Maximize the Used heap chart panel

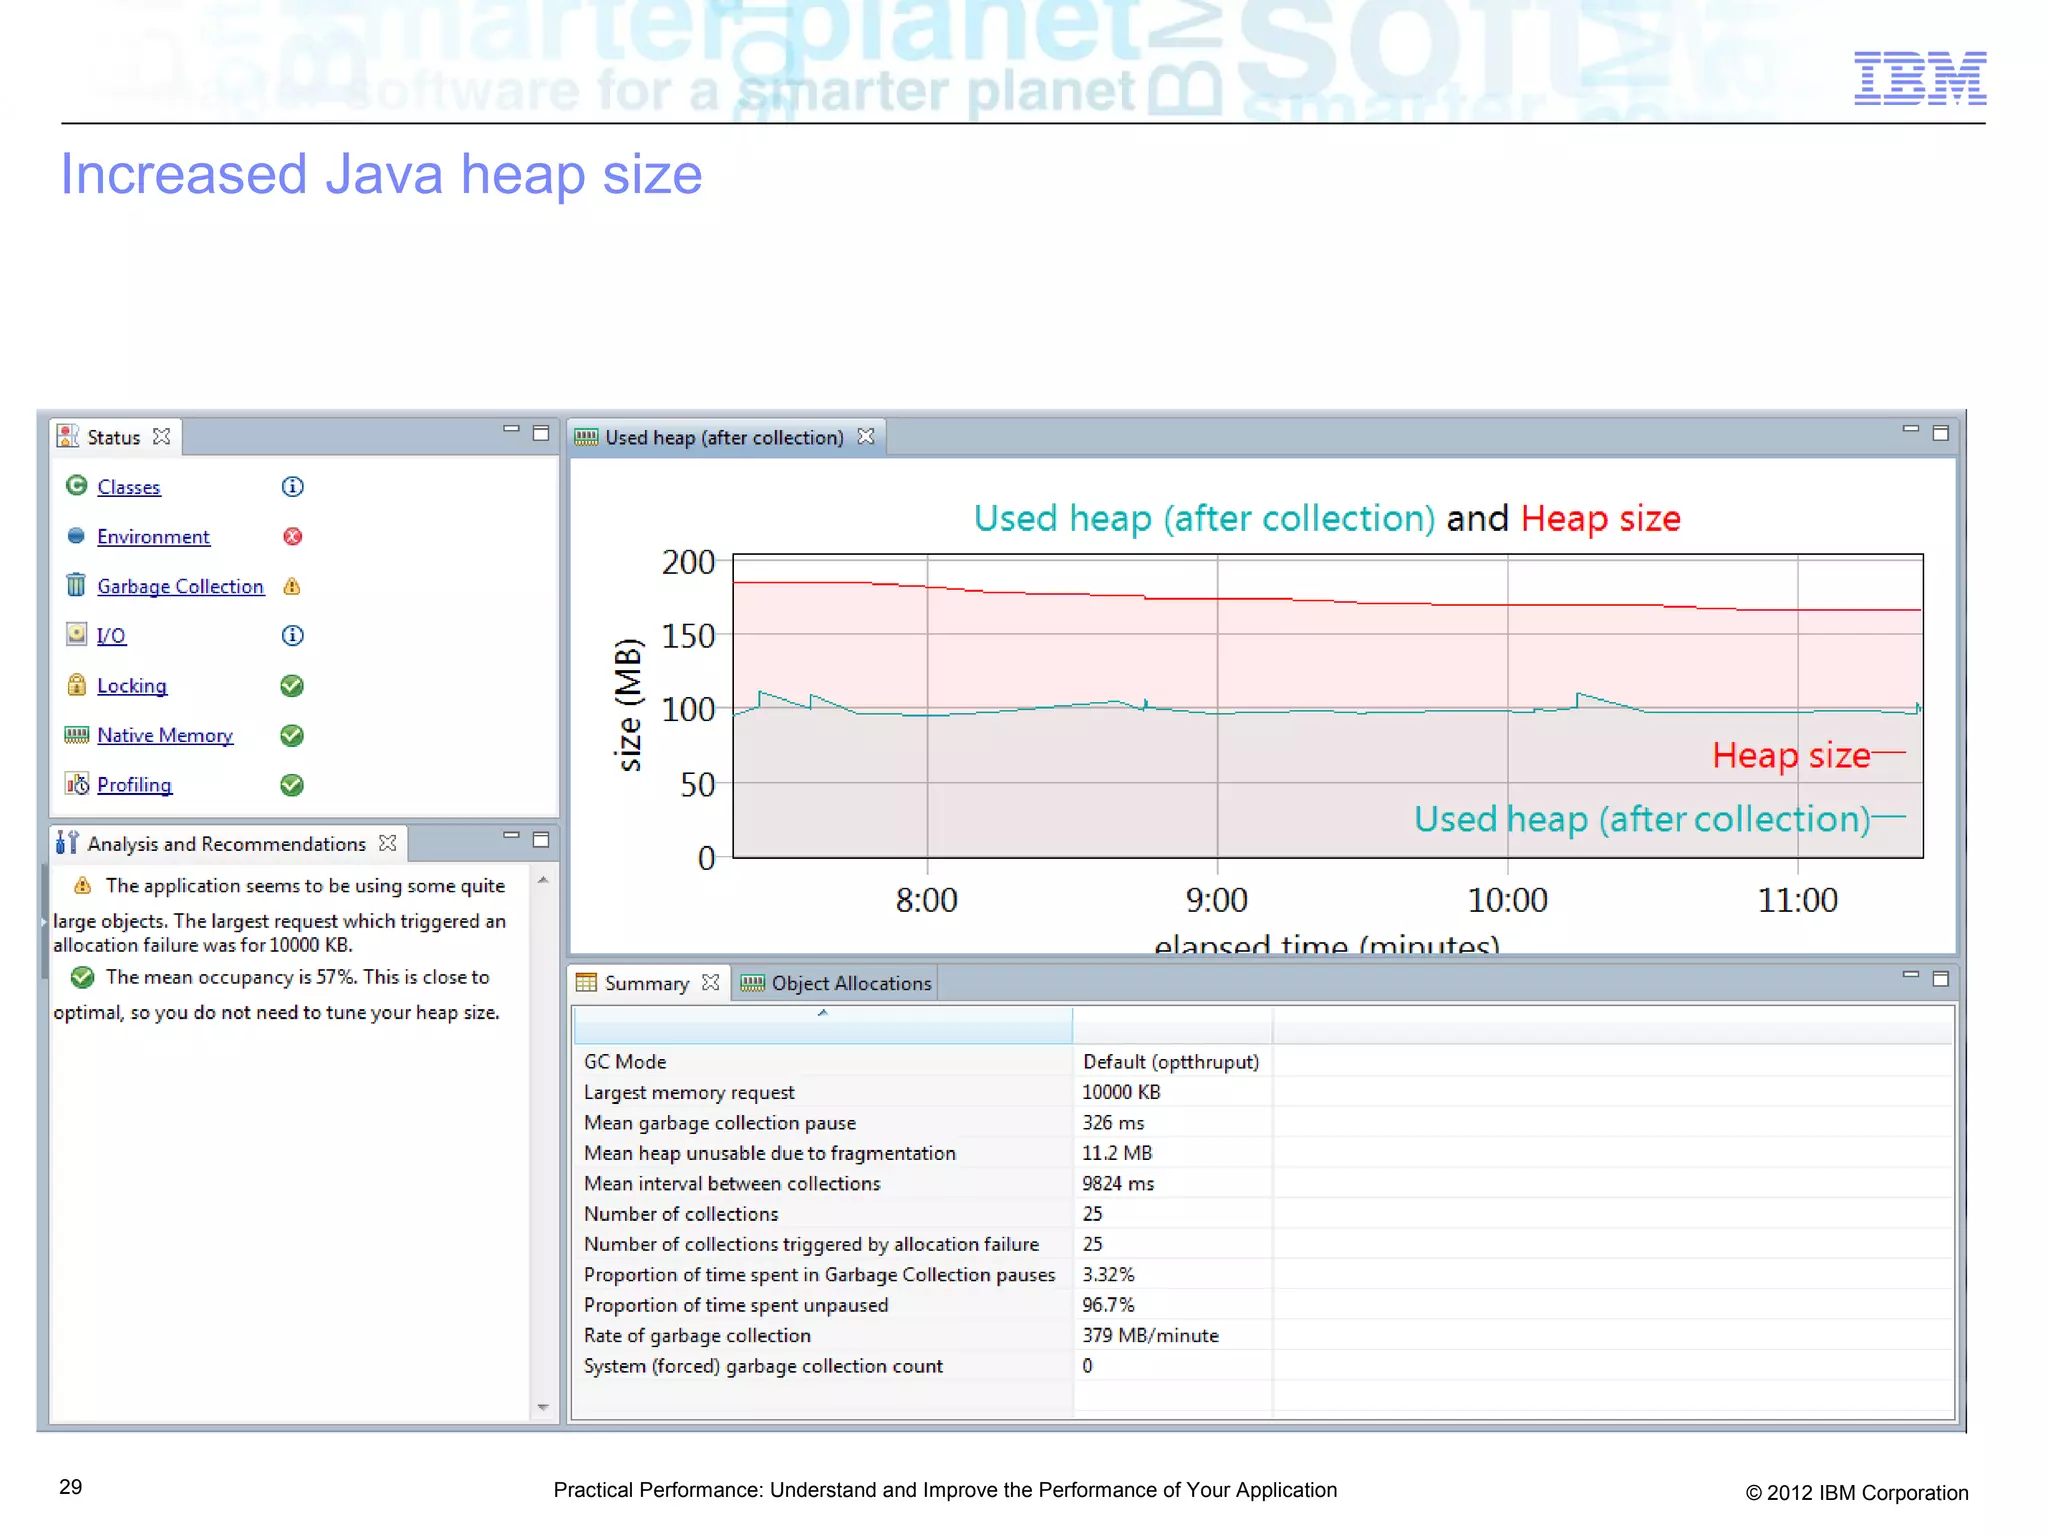(1940, 433)
